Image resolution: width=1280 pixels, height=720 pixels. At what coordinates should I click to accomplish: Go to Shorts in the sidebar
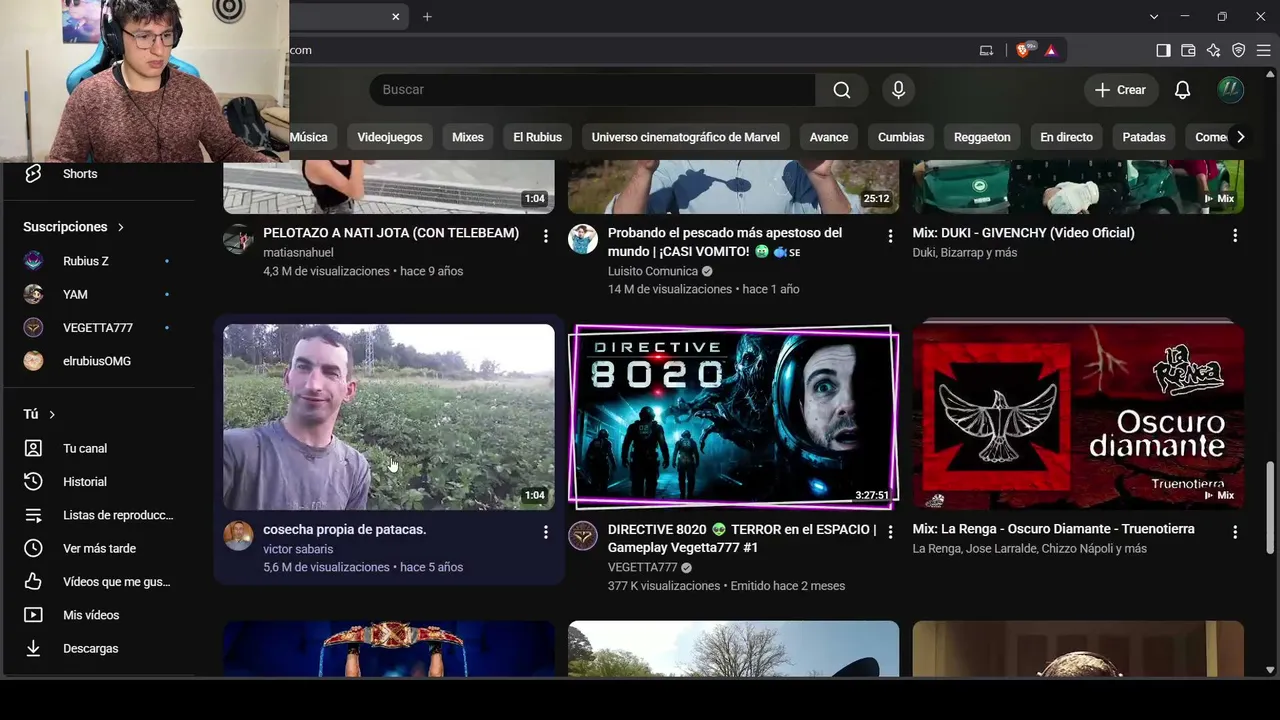(80, 174)
